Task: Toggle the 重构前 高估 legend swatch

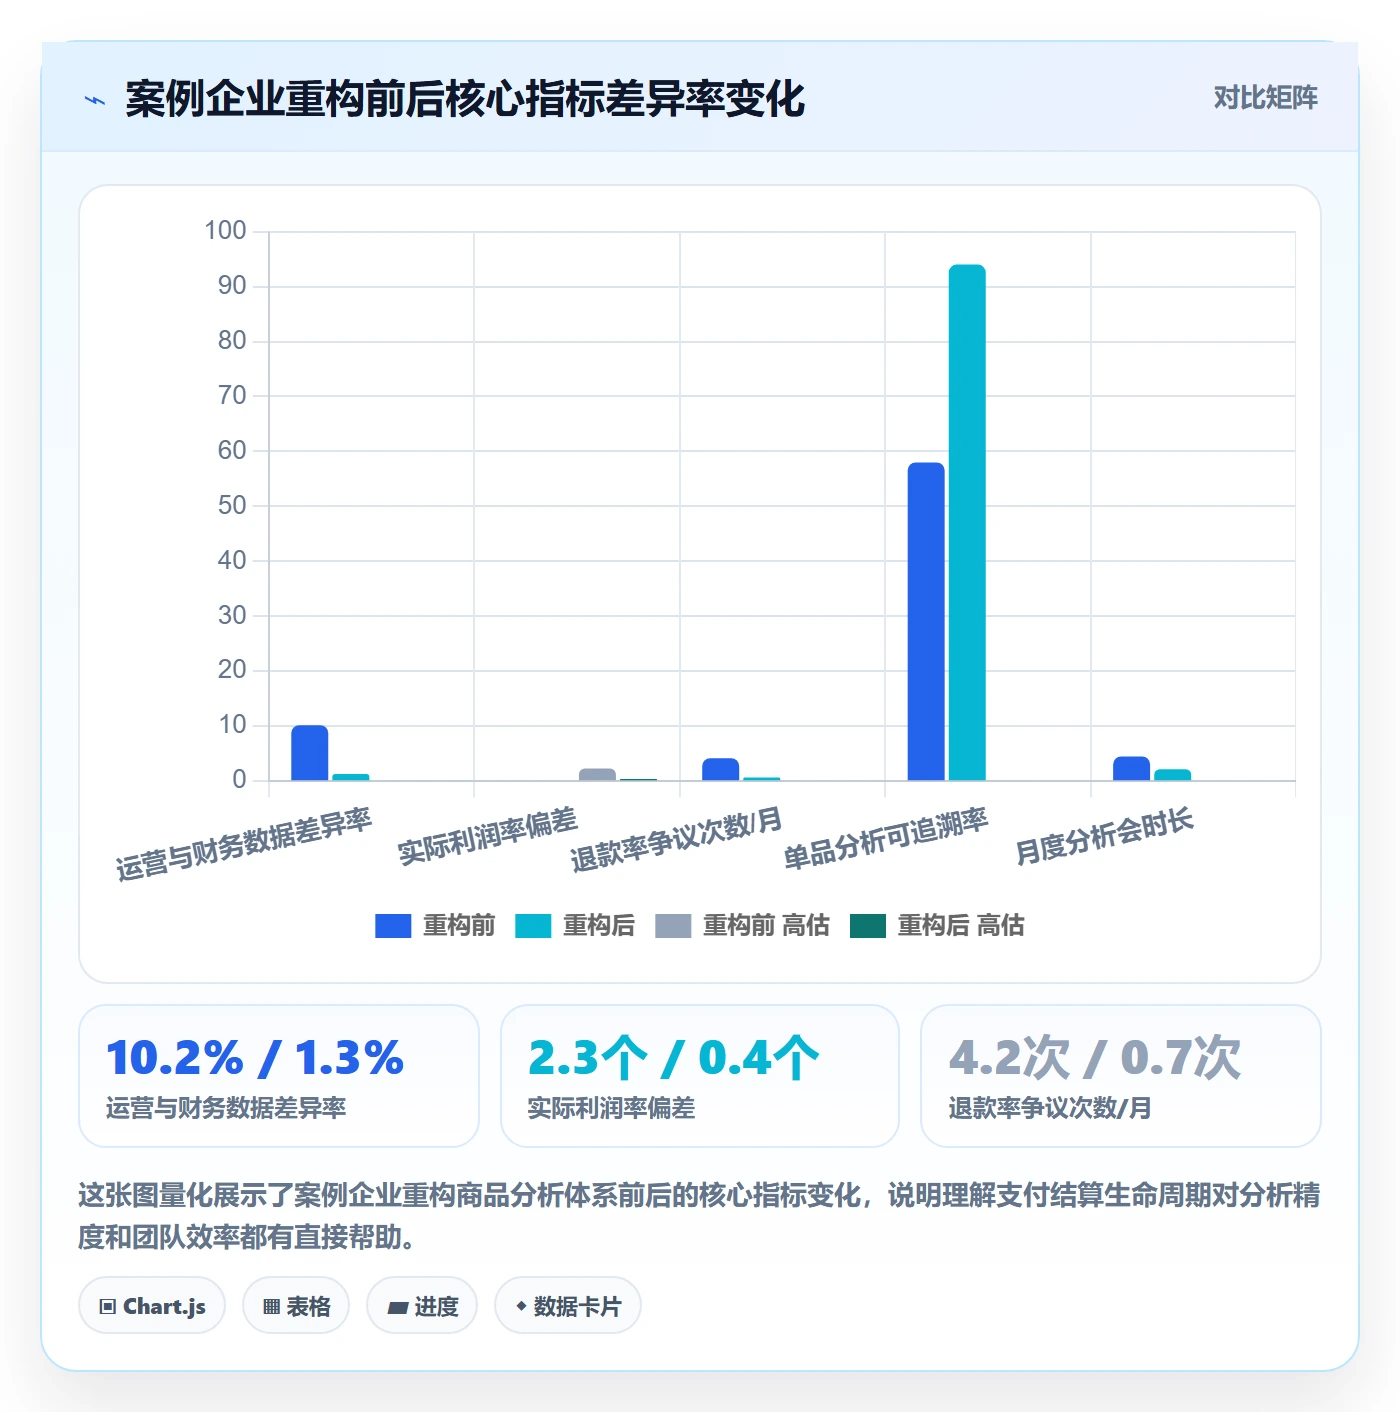Action: [673, 926]
